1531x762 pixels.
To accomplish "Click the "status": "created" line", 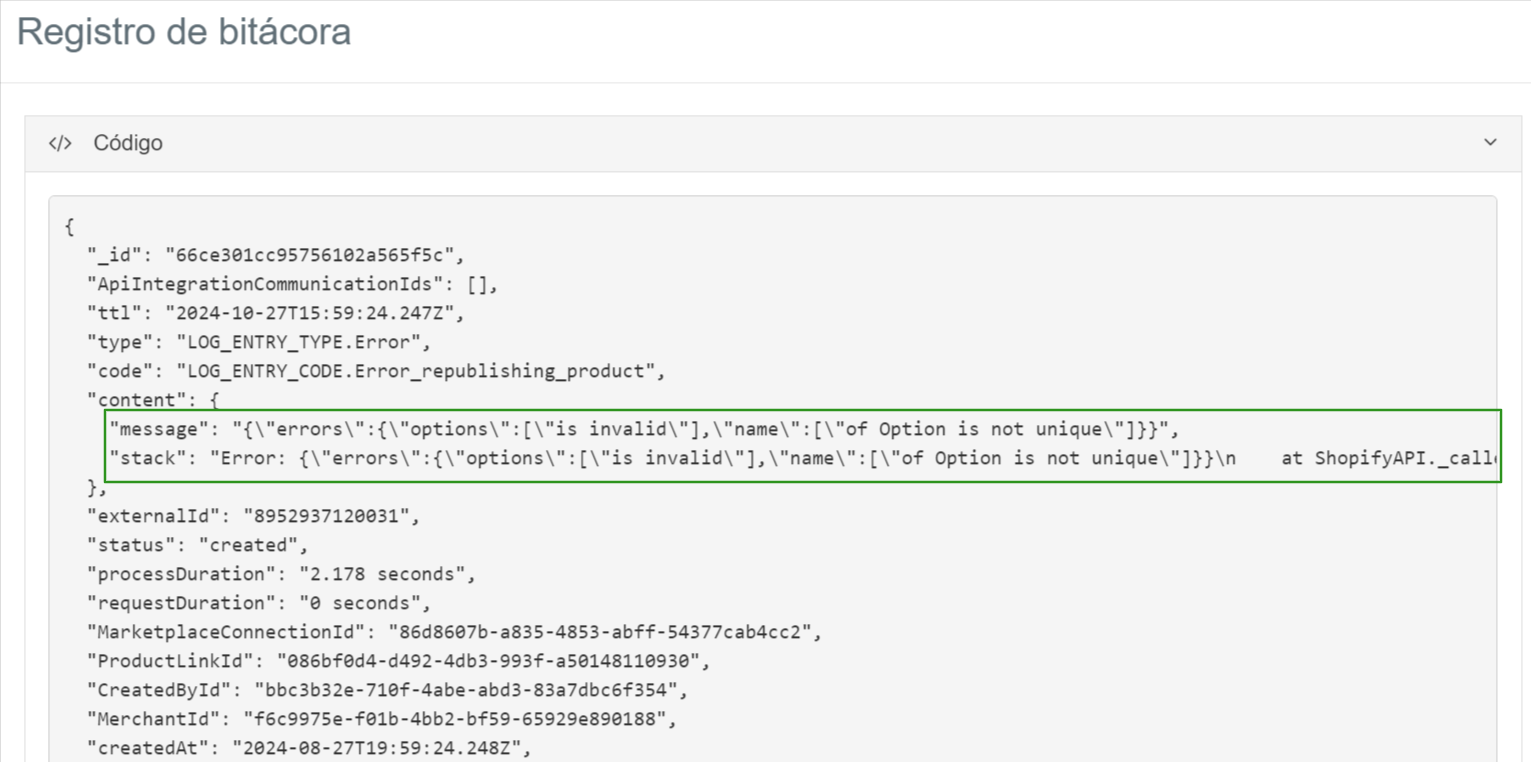I will [196, 546].
